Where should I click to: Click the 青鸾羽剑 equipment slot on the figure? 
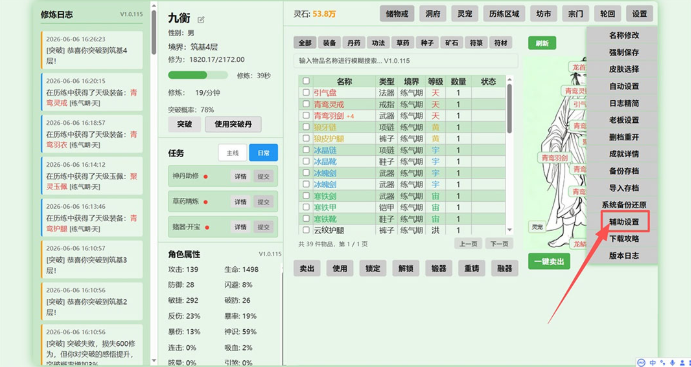click(x=554, y=158)
